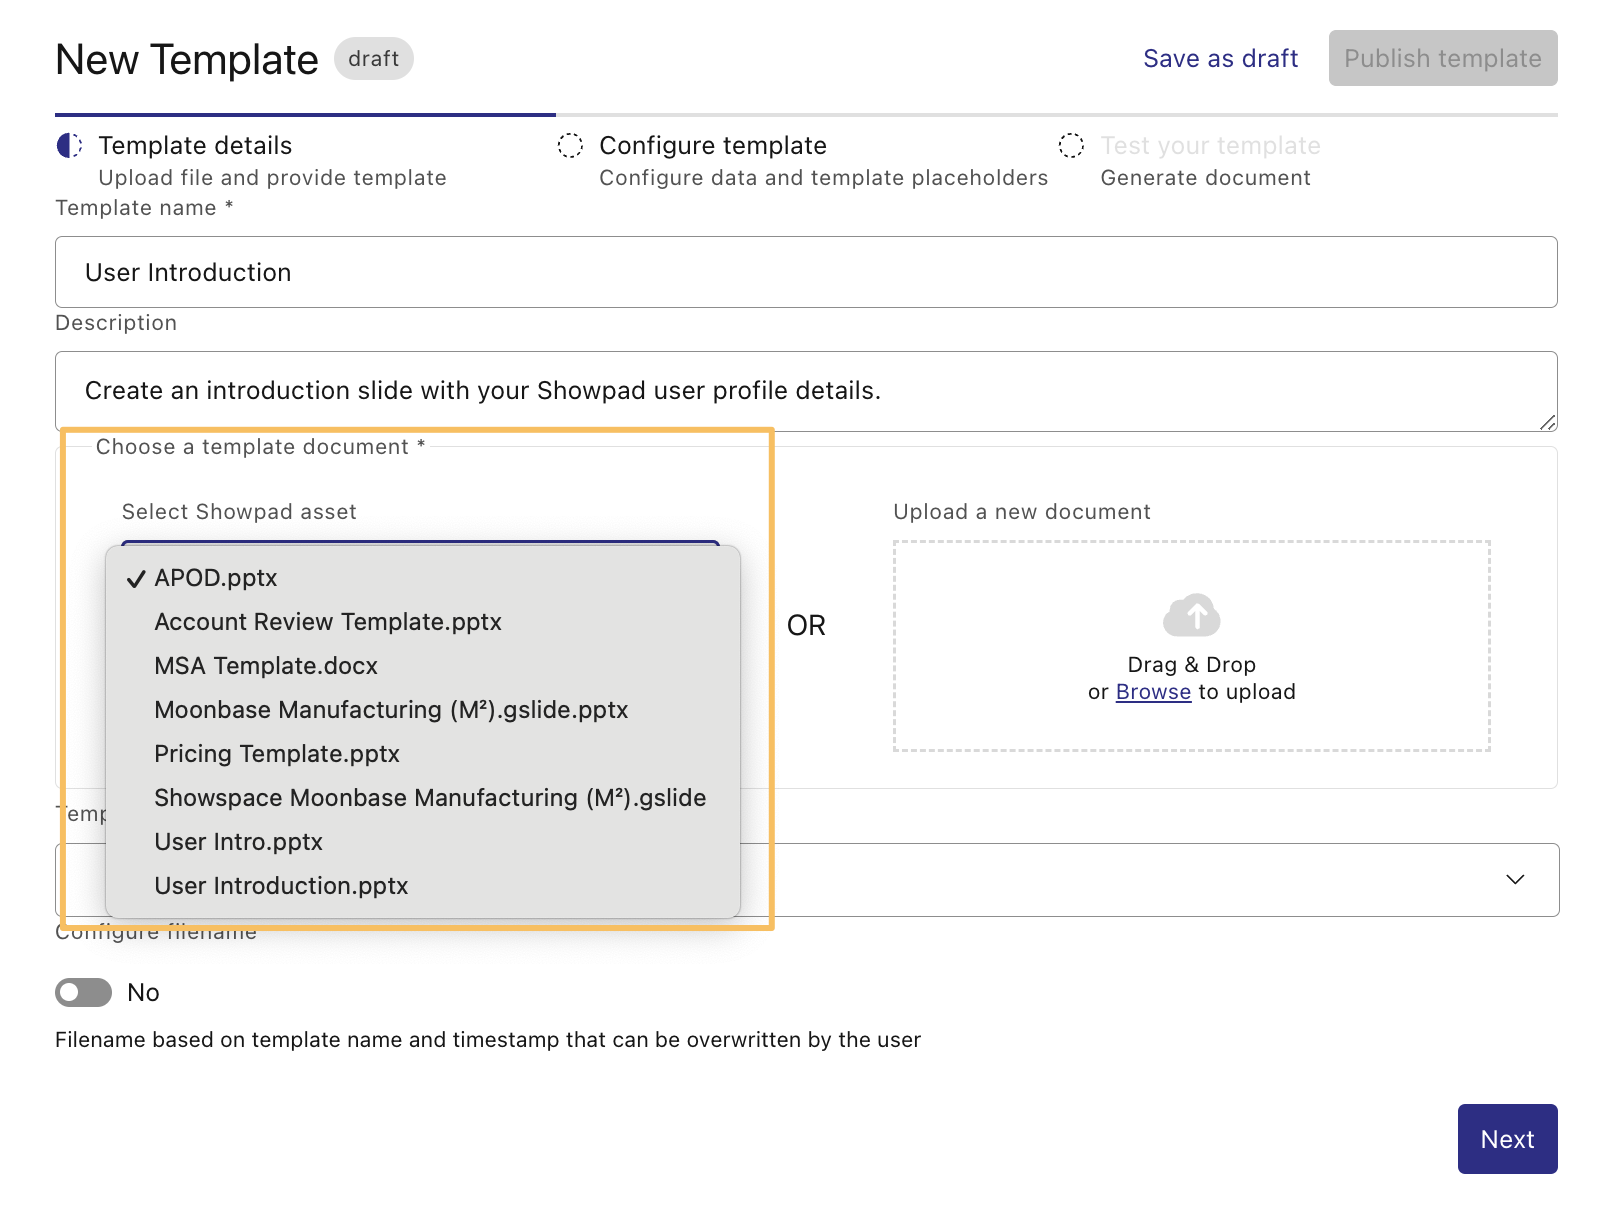
Task: Focus the Template name input field
Action: (806, 272)
